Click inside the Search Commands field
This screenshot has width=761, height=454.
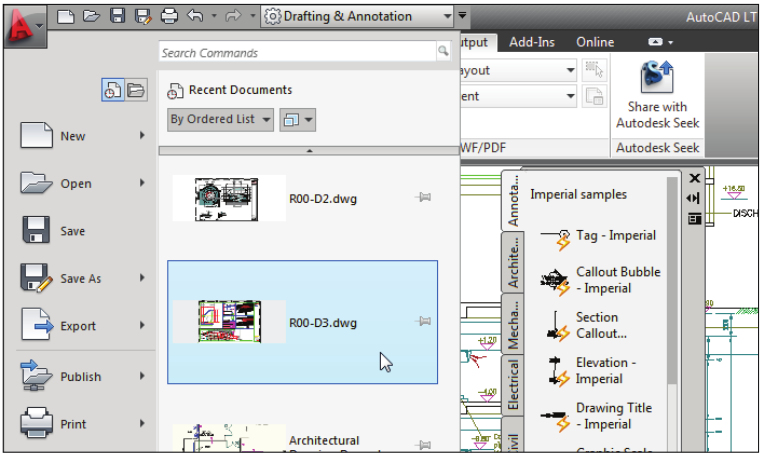pos(297,52)
